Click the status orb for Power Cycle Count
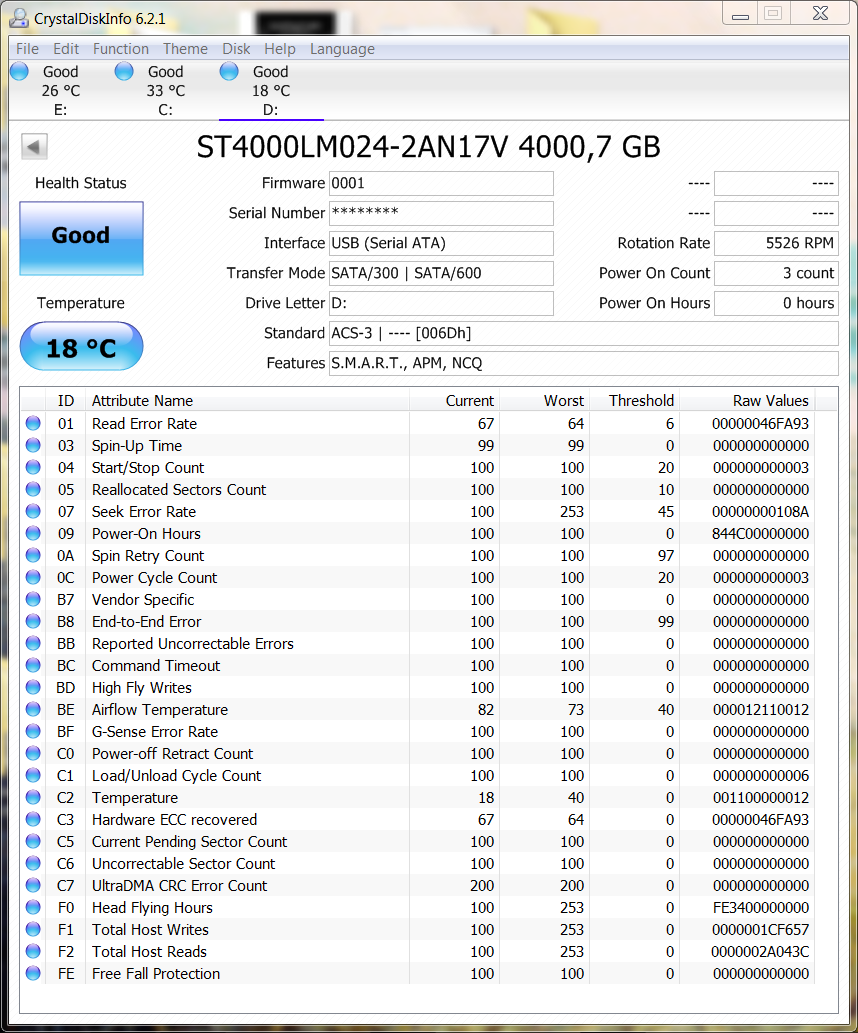Viewport: 858px width, 1033px height. tap(33, 577)
